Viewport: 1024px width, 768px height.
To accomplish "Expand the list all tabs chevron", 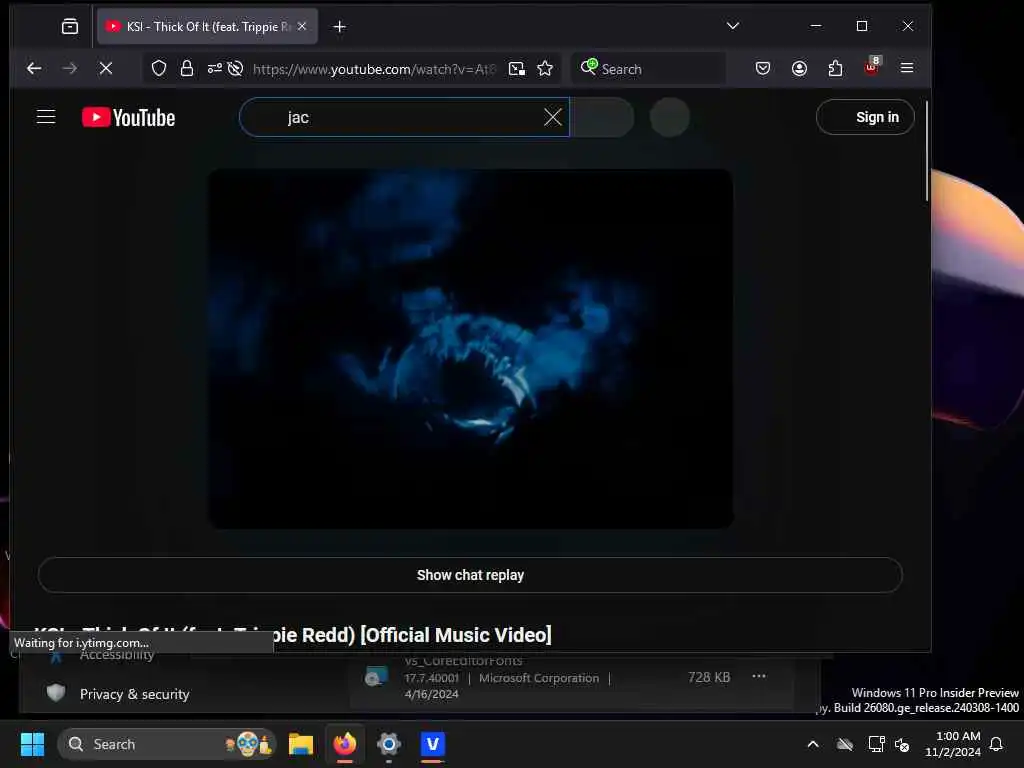I will tap(733, 26).
